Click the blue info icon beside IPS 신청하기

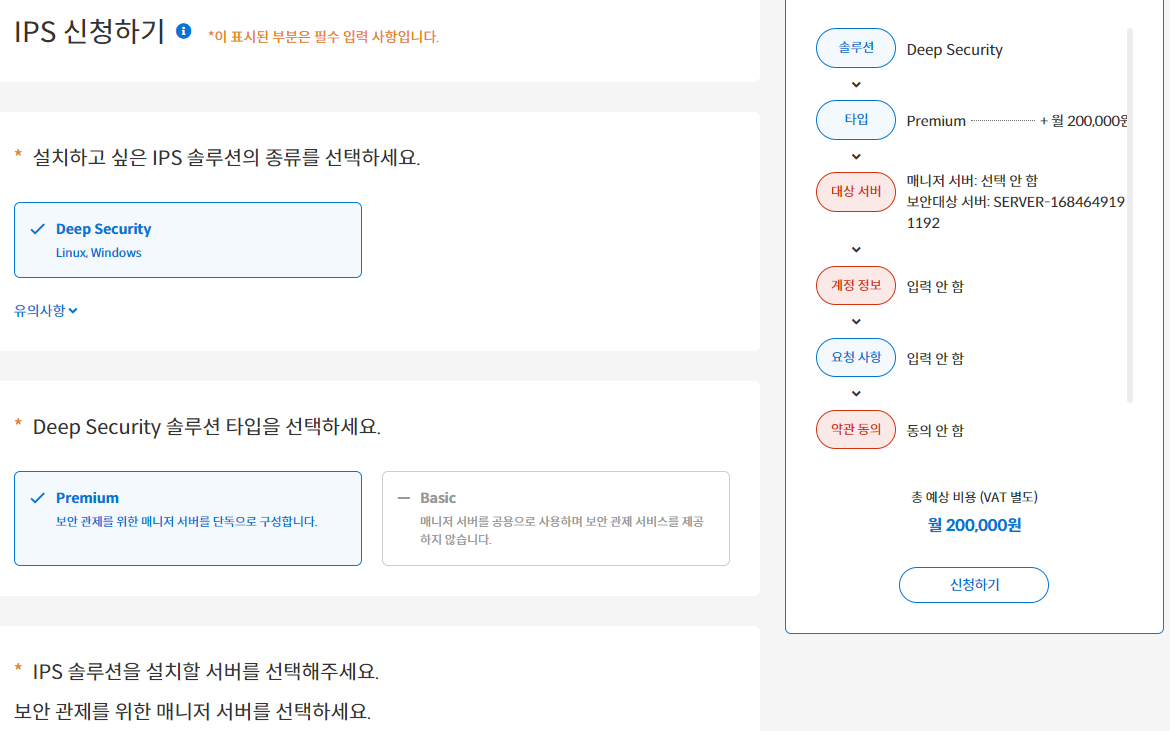pyautogui.click(x=184, y=31)
